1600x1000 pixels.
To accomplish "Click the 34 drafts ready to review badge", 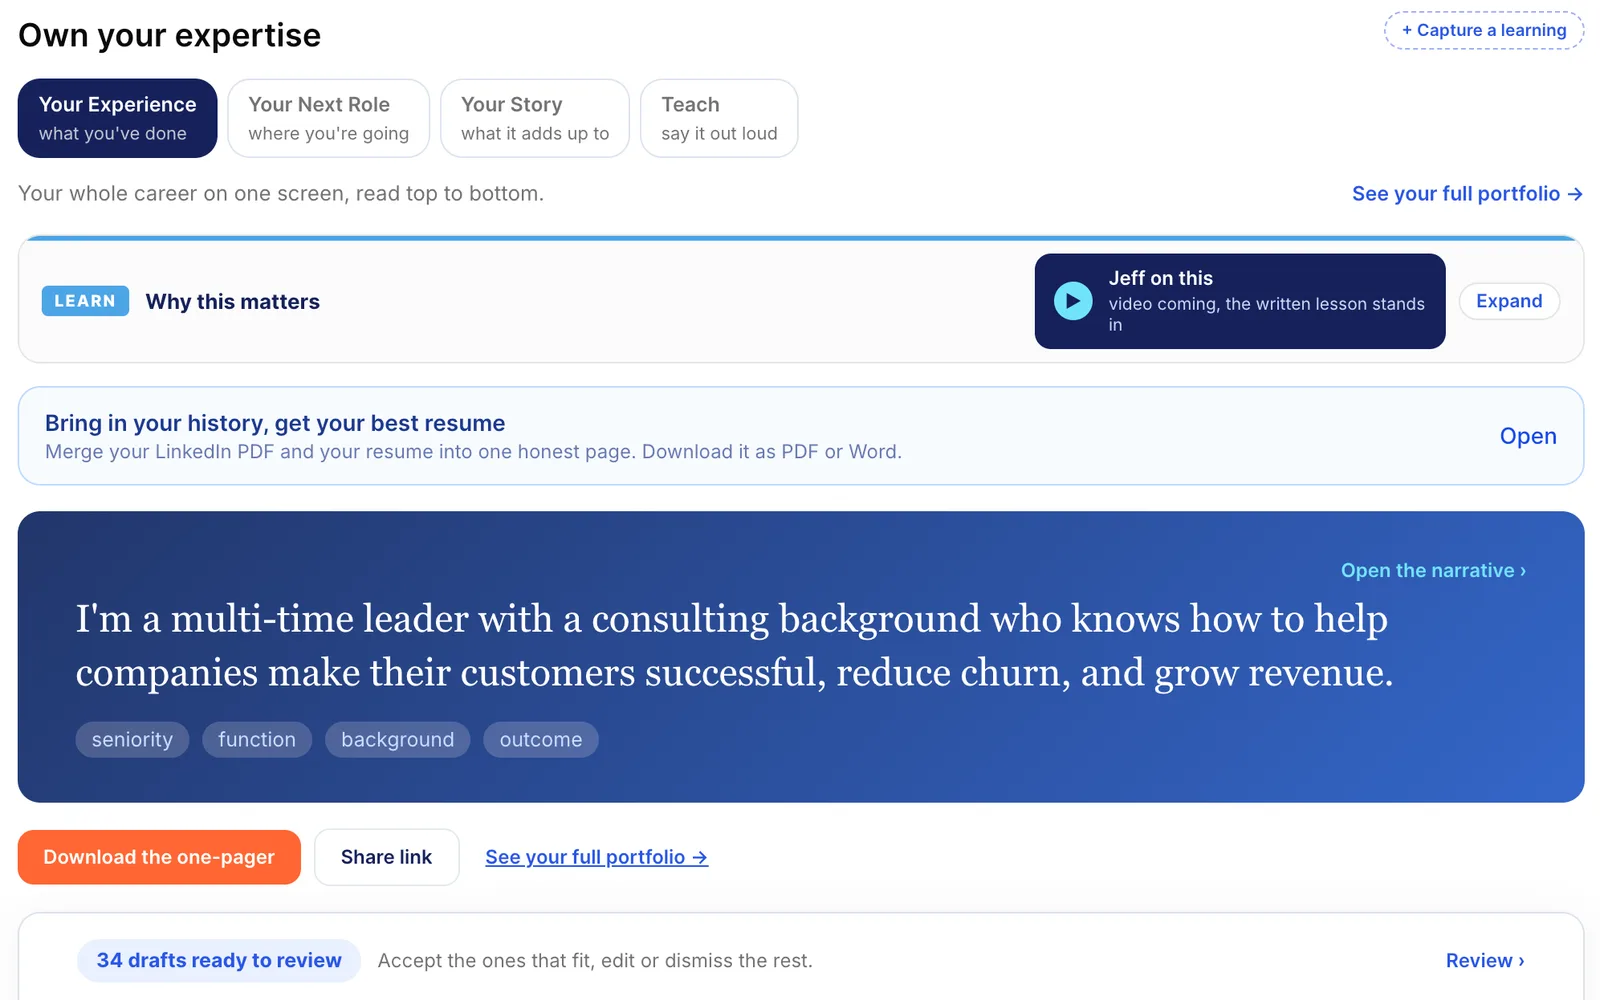I will coord(219,960).
